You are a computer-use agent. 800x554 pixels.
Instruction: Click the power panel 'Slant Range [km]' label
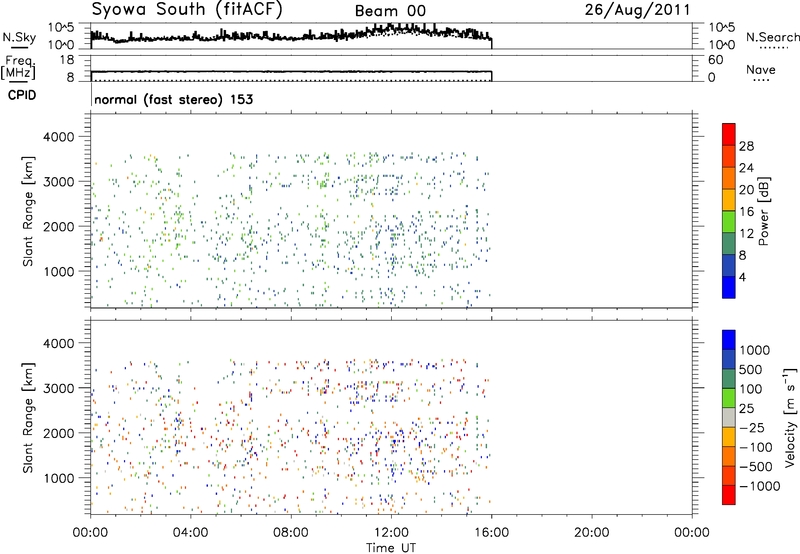click(x=29, y=211)
